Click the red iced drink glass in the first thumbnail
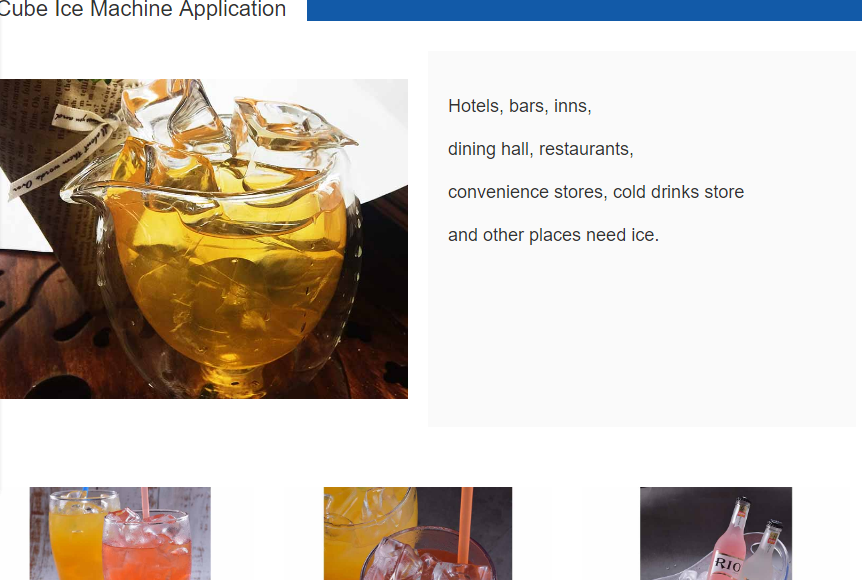Screen dimensions: 862x580 [x=147, y=546]
